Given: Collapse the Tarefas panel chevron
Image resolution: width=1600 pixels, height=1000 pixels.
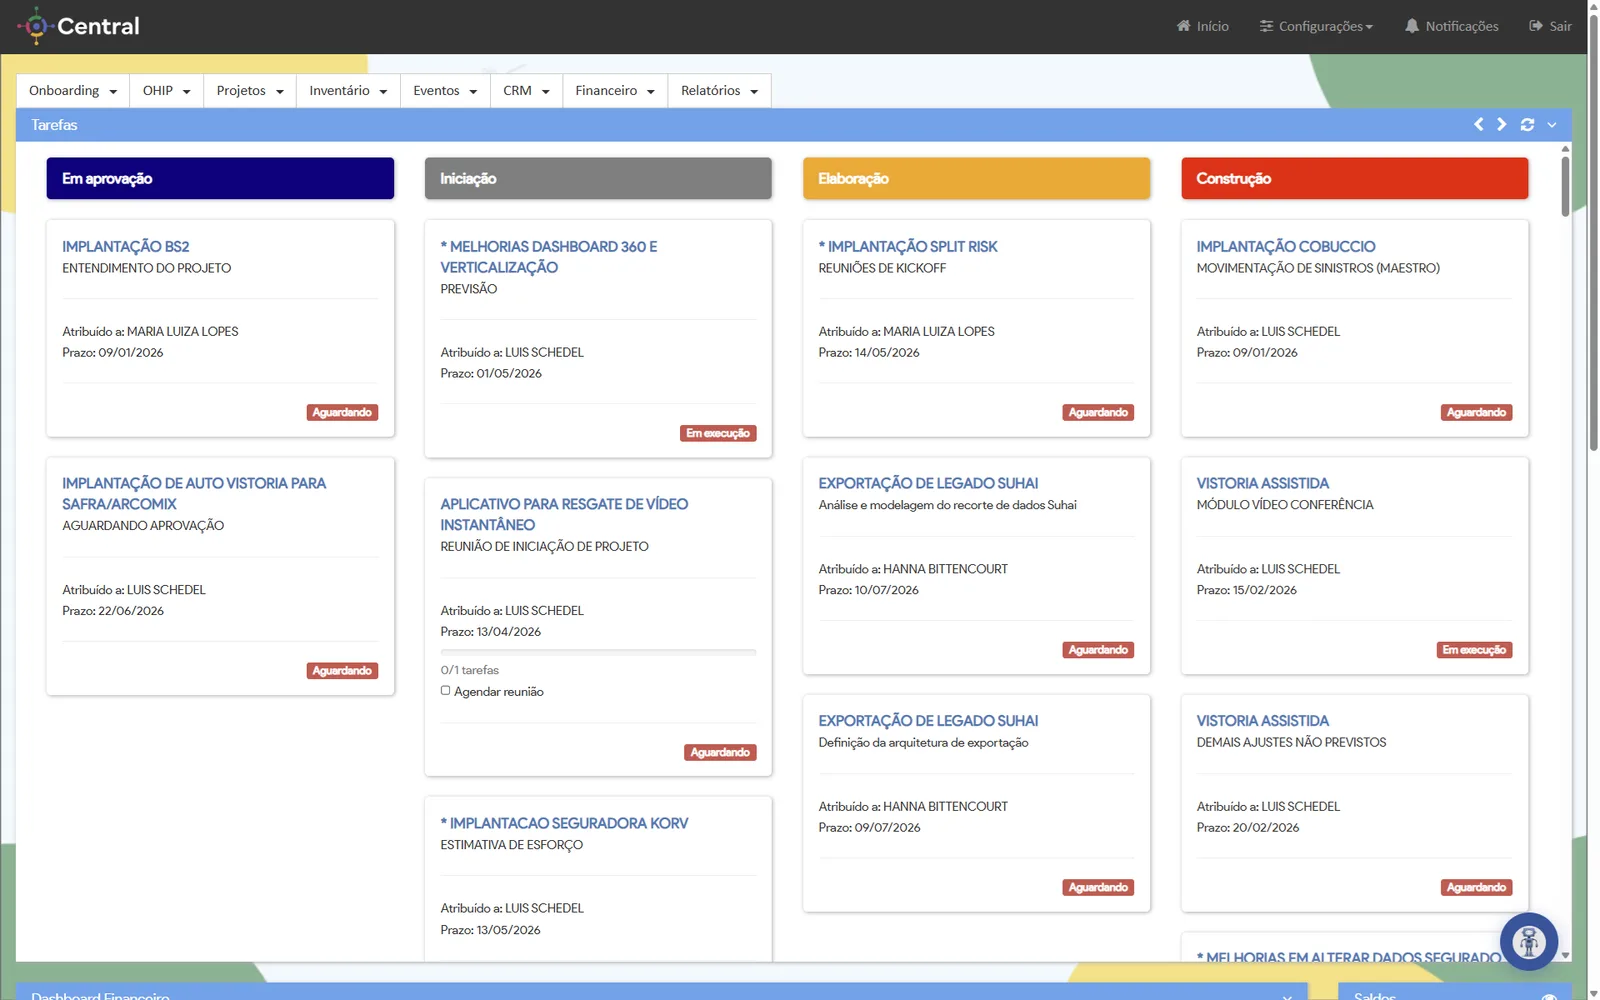Looking at the screenshot, I should [x=1552, y=125].
